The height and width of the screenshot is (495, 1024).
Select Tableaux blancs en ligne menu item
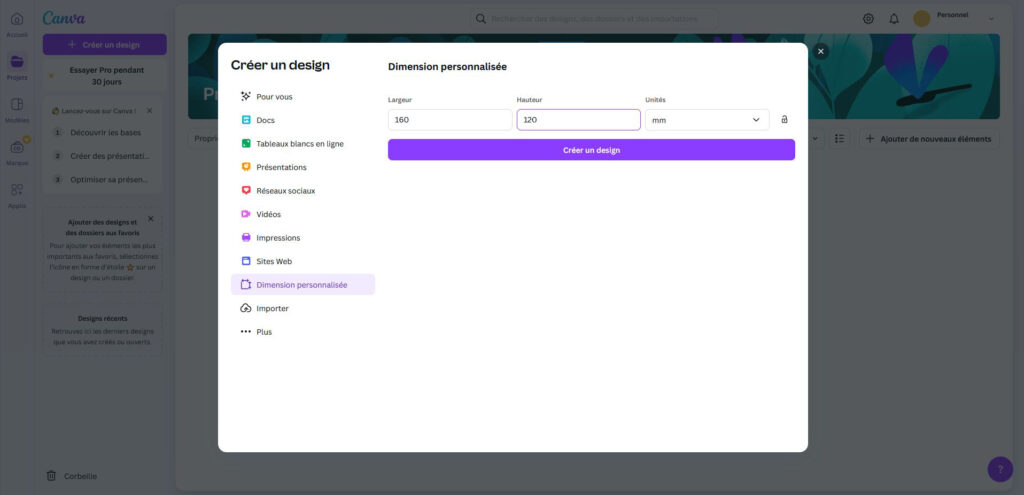pyautogui.click(x=299, y=144)
